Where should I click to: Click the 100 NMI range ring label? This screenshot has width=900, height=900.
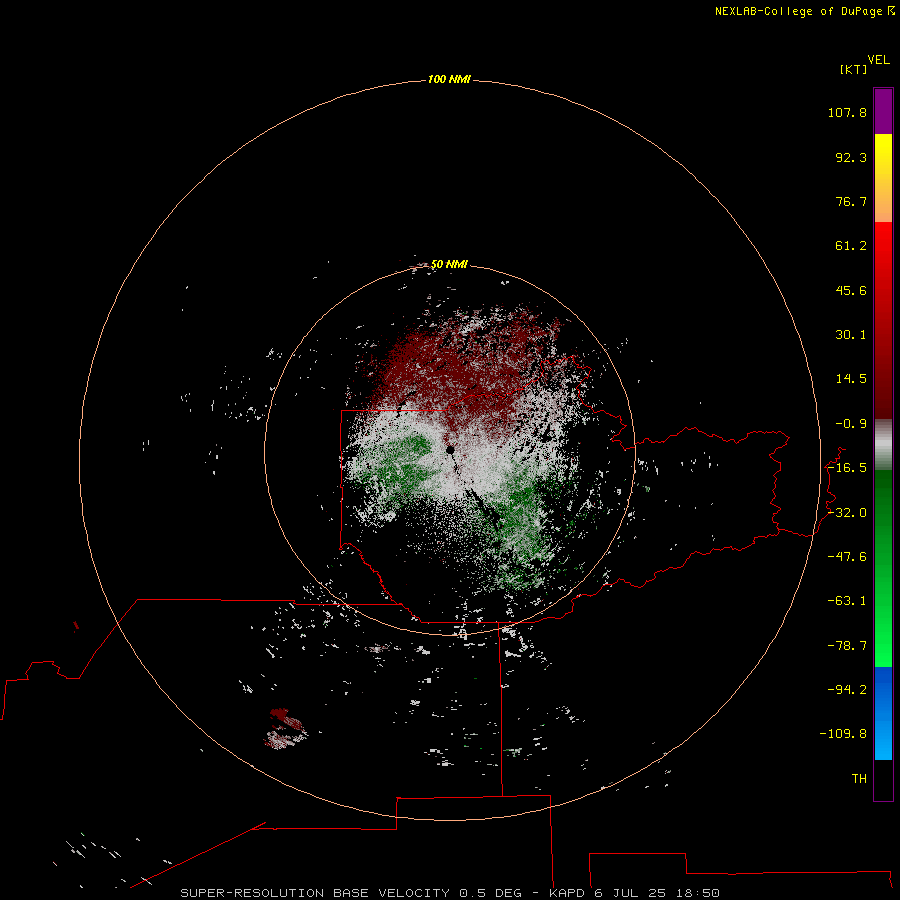[x=449, y=79]
